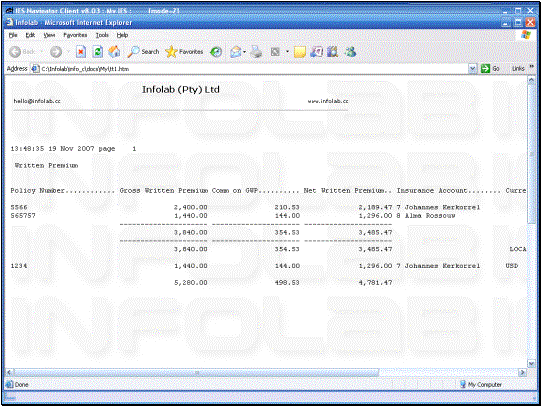This screenshot has width=541, height=406.
Task: Click the Refresh page icon
Action: click(98, 52)
